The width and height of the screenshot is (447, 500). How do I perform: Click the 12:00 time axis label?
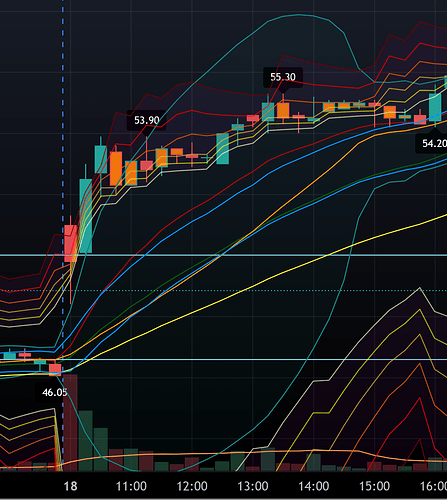[x=192, y=486]
